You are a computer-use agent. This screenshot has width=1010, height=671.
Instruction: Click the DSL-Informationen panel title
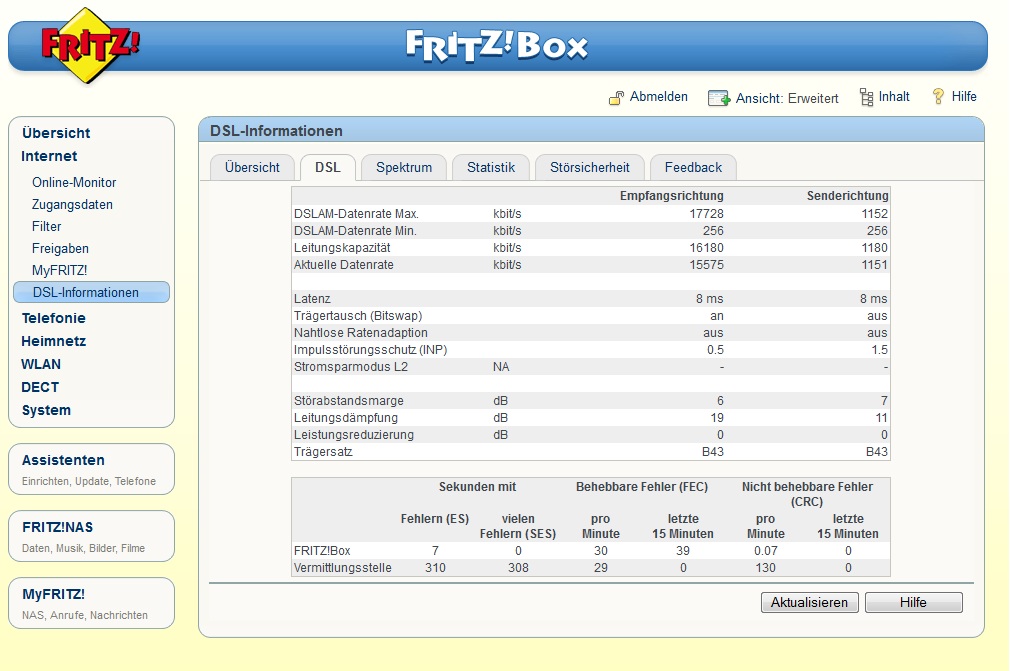pos(276,131)
